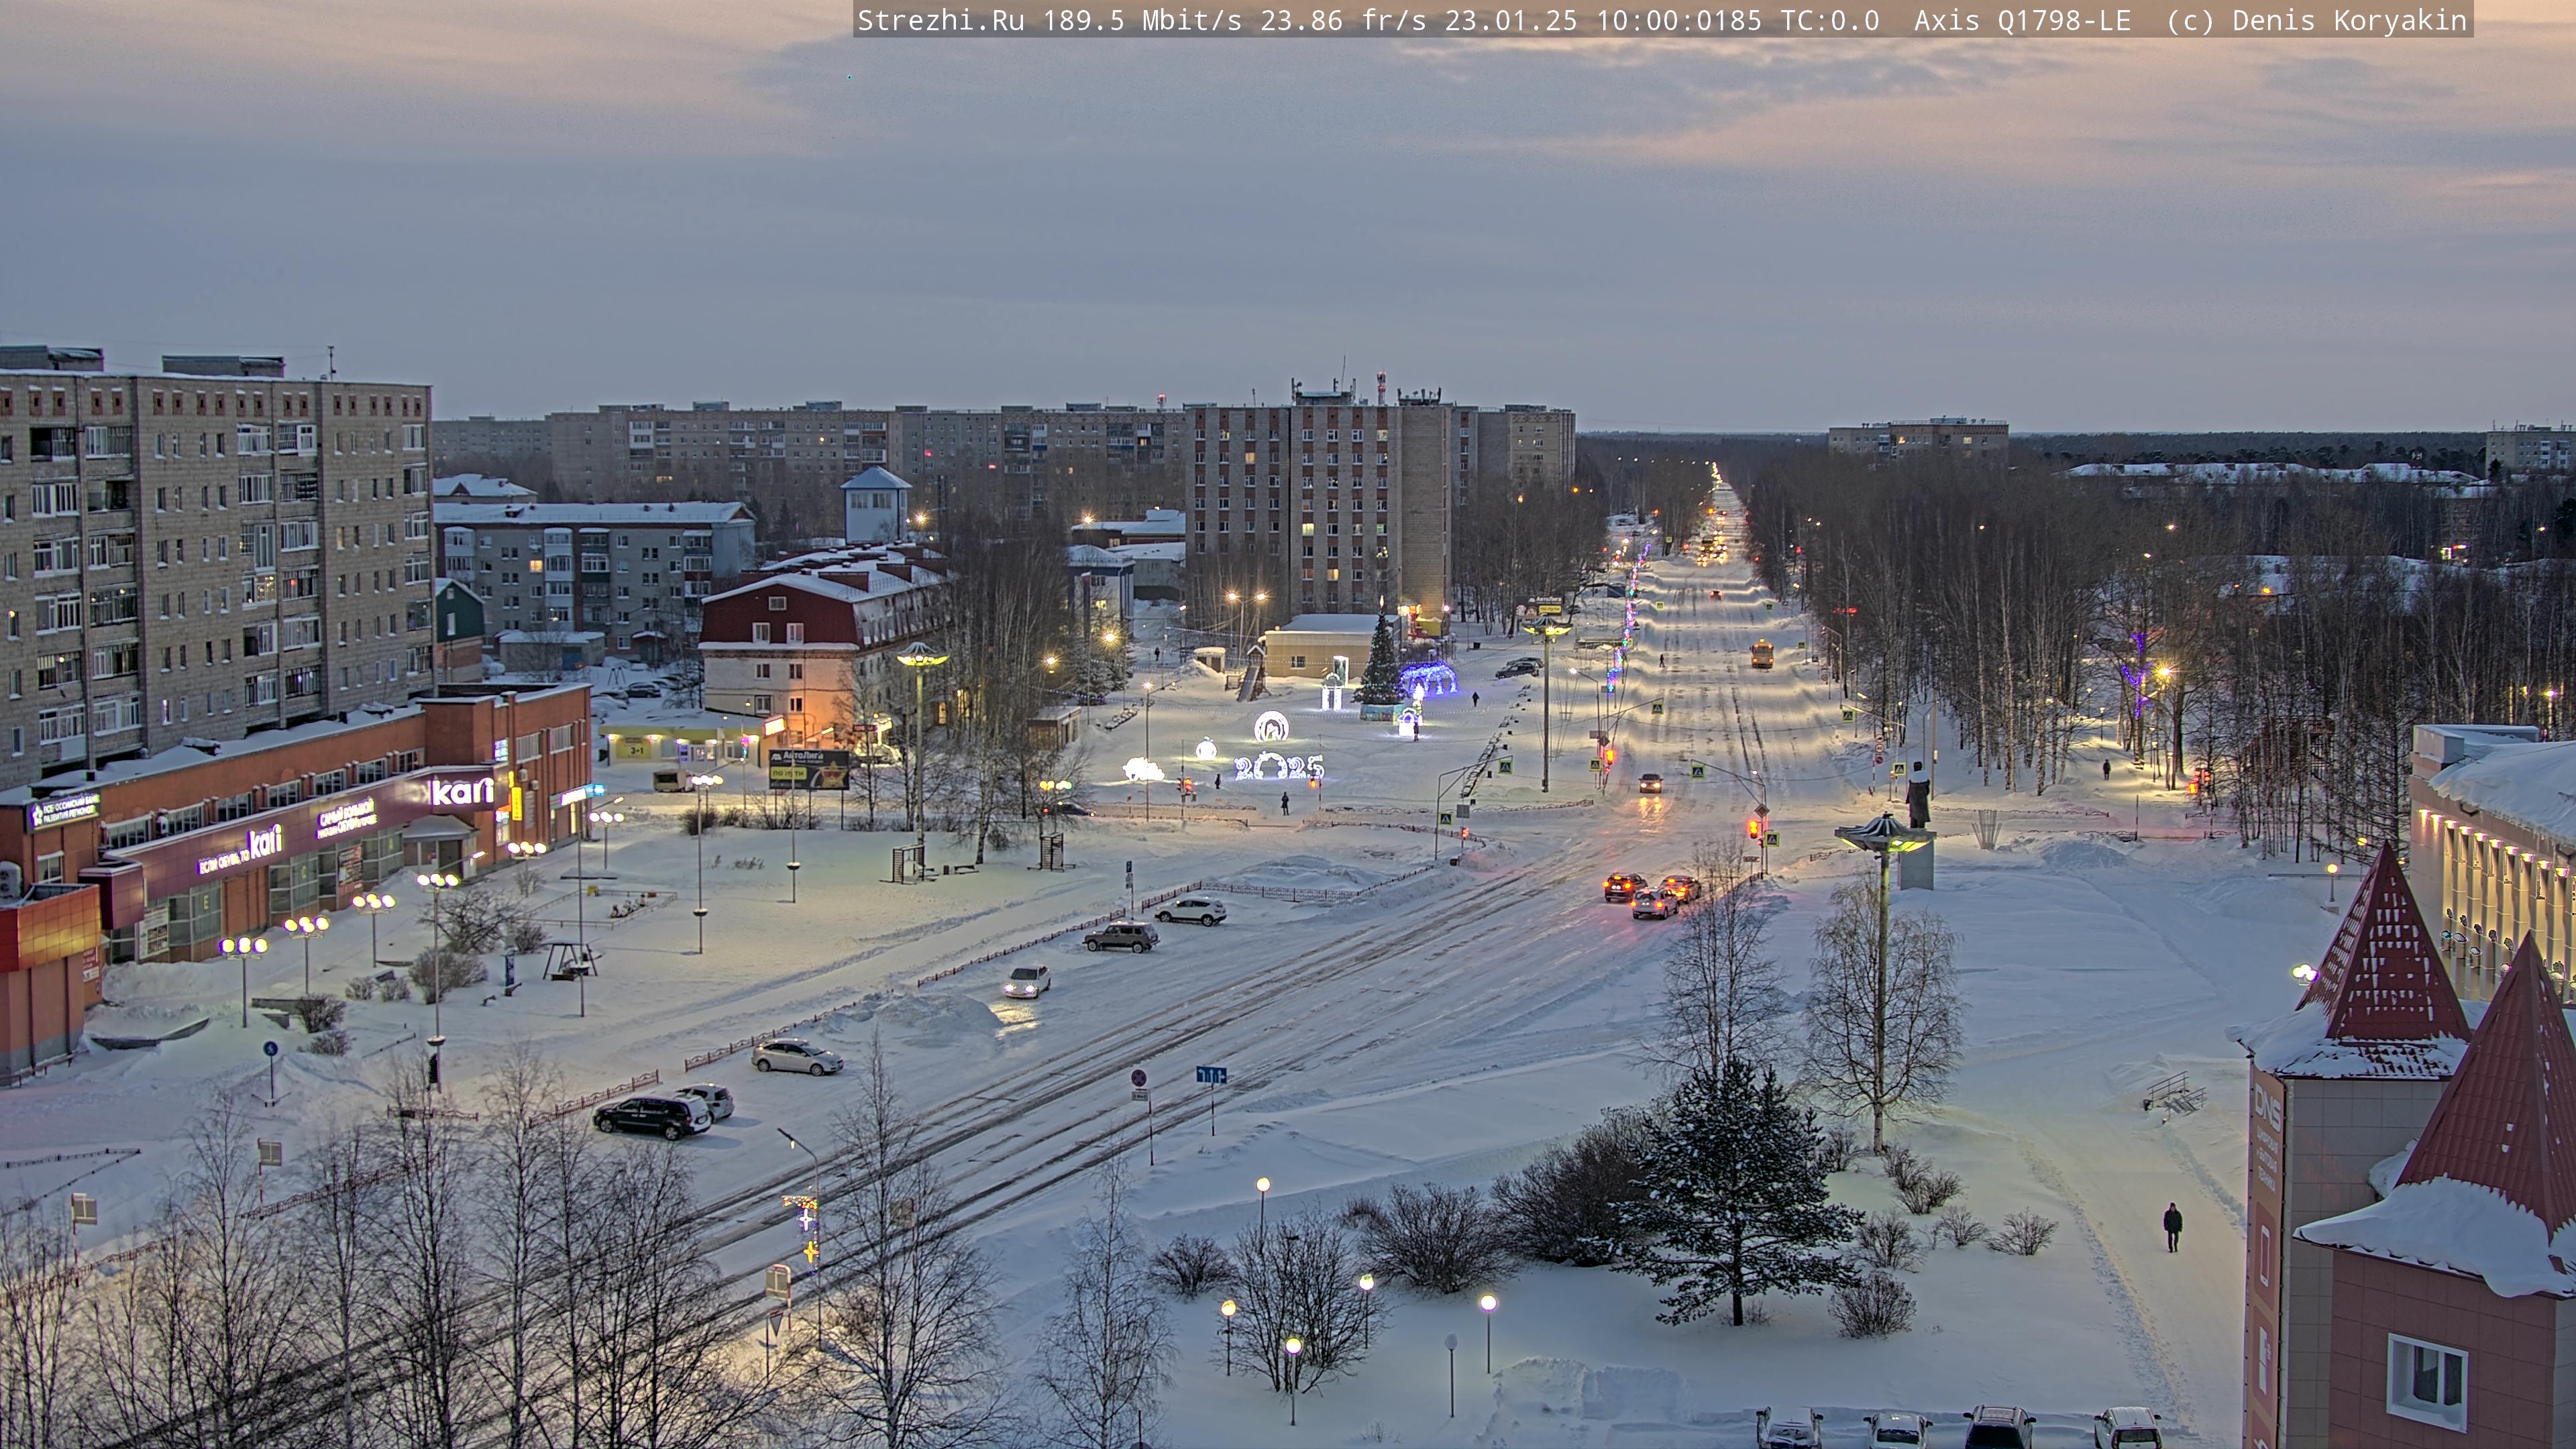Select the 189.5 Mbit/s bitrate readout
The width and height of the screenshot is (2576, 1449).
[x=1143, y=20]
